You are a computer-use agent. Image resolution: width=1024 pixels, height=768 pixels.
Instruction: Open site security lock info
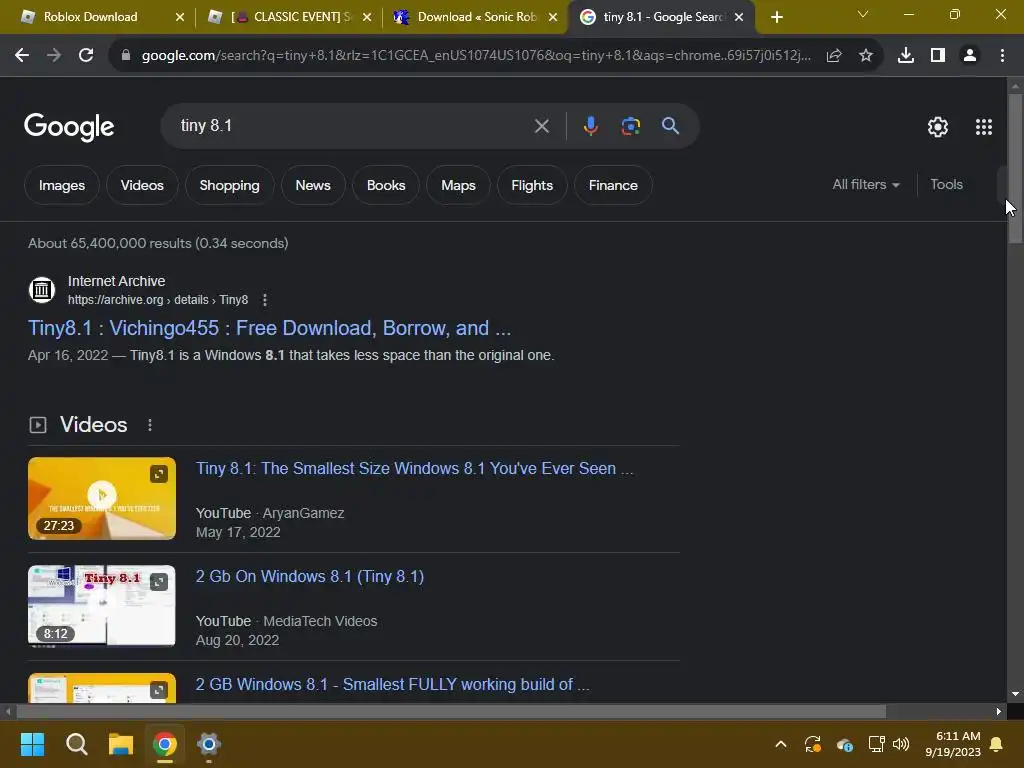[x=126, y=56]
